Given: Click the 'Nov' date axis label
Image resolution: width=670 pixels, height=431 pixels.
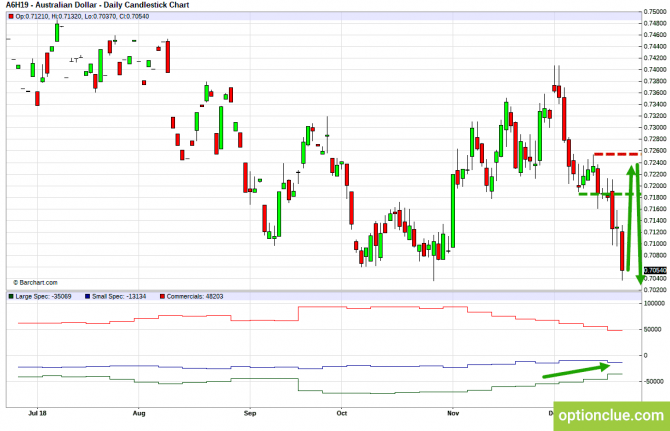Looking at the screenshot, I should click(x=453, y=413).
